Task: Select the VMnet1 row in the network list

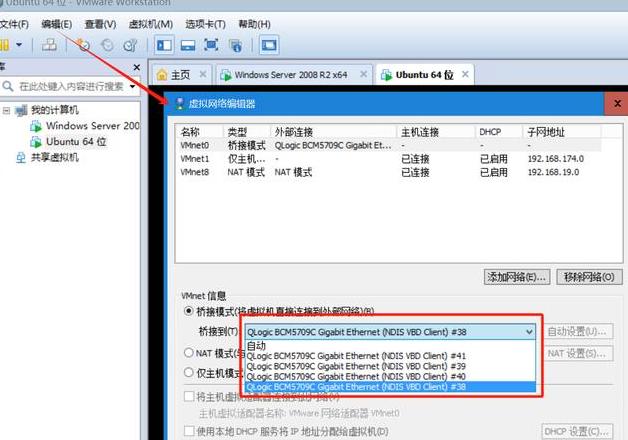Action: (x=388, y=159)
